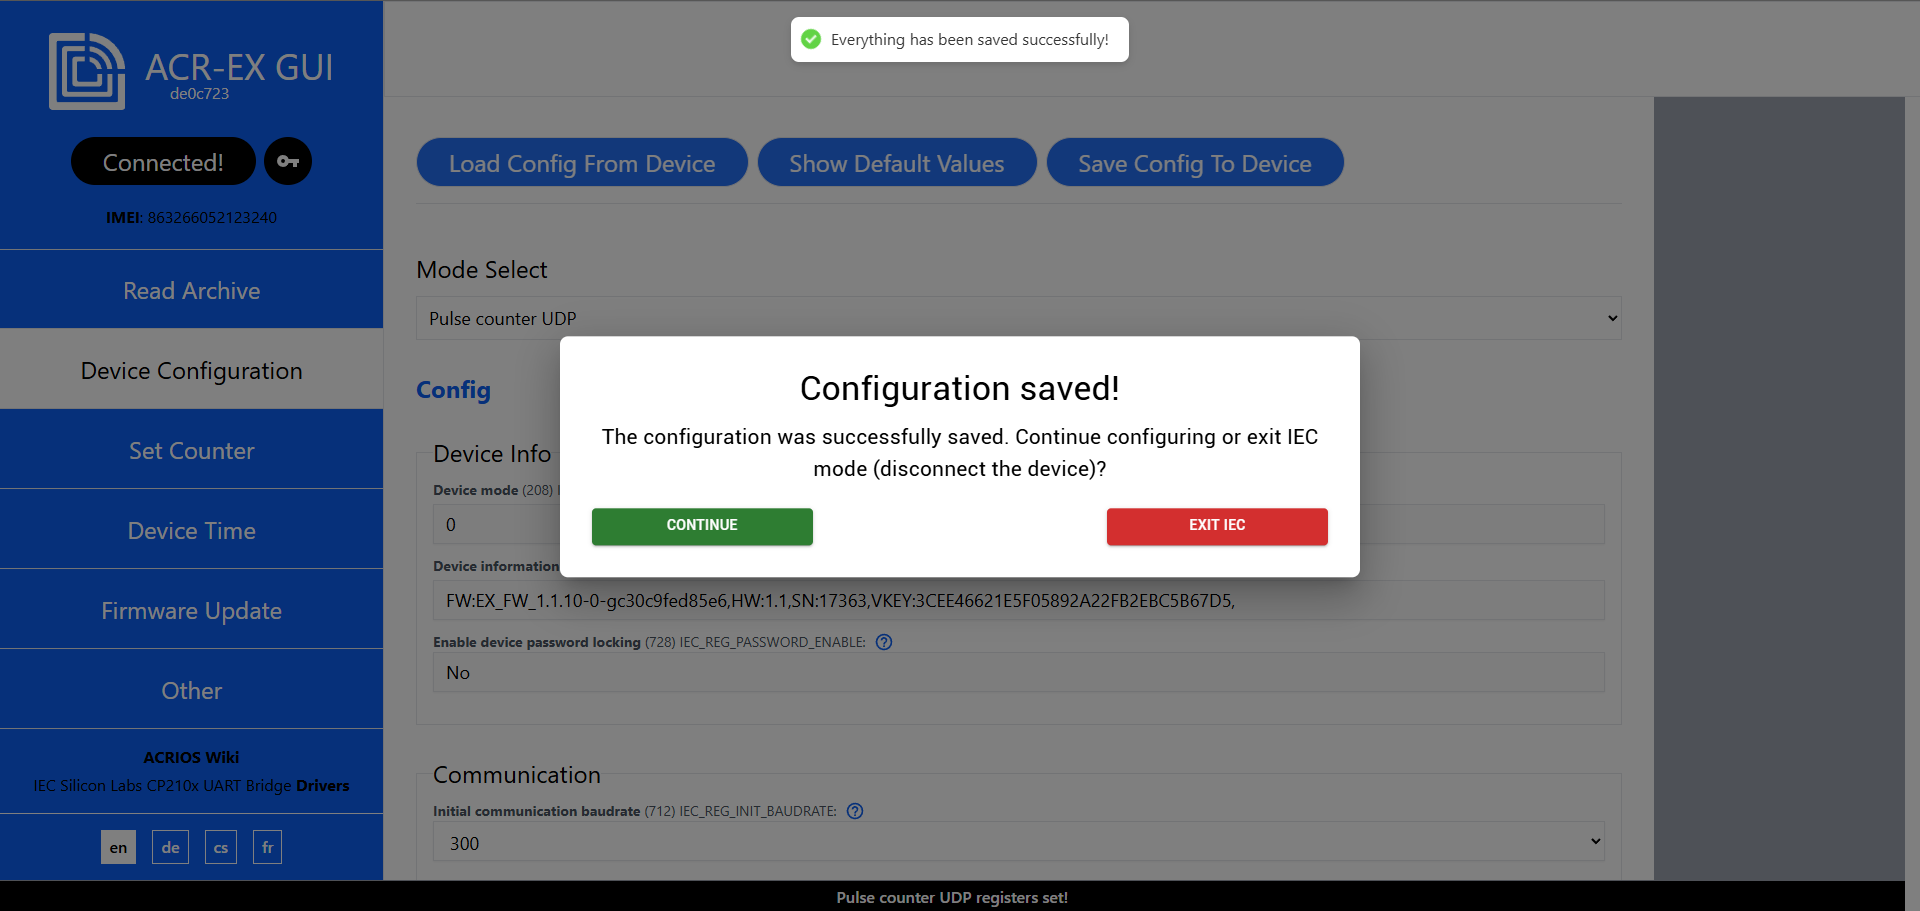
Task: Open the Mode Select dropdown
Action: [x=1018, y=318]
